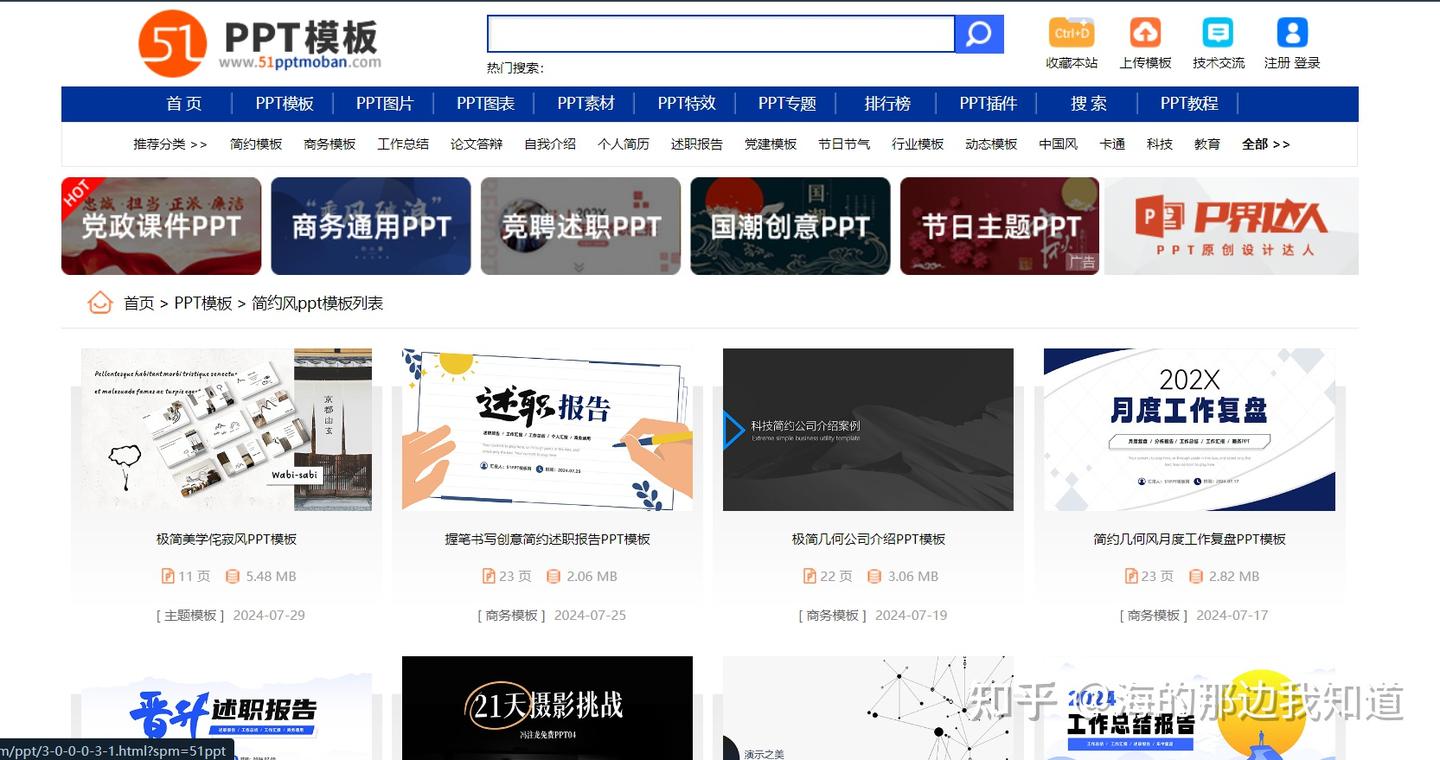The image size is (1440, 760).
Task: Select the 科技 subcategory tab
Action: point(1160,143)
